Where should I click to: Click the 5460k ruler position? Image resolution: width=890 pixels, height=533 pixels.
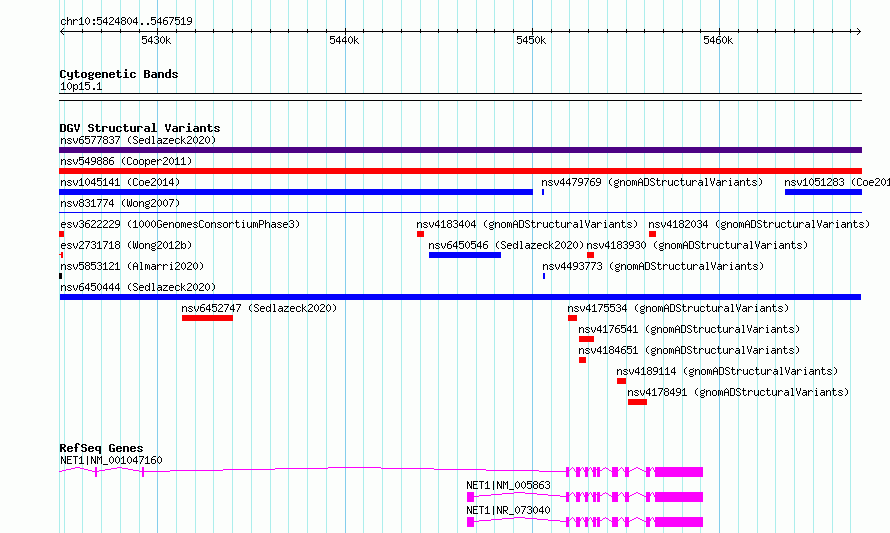[x=718, y=40]
